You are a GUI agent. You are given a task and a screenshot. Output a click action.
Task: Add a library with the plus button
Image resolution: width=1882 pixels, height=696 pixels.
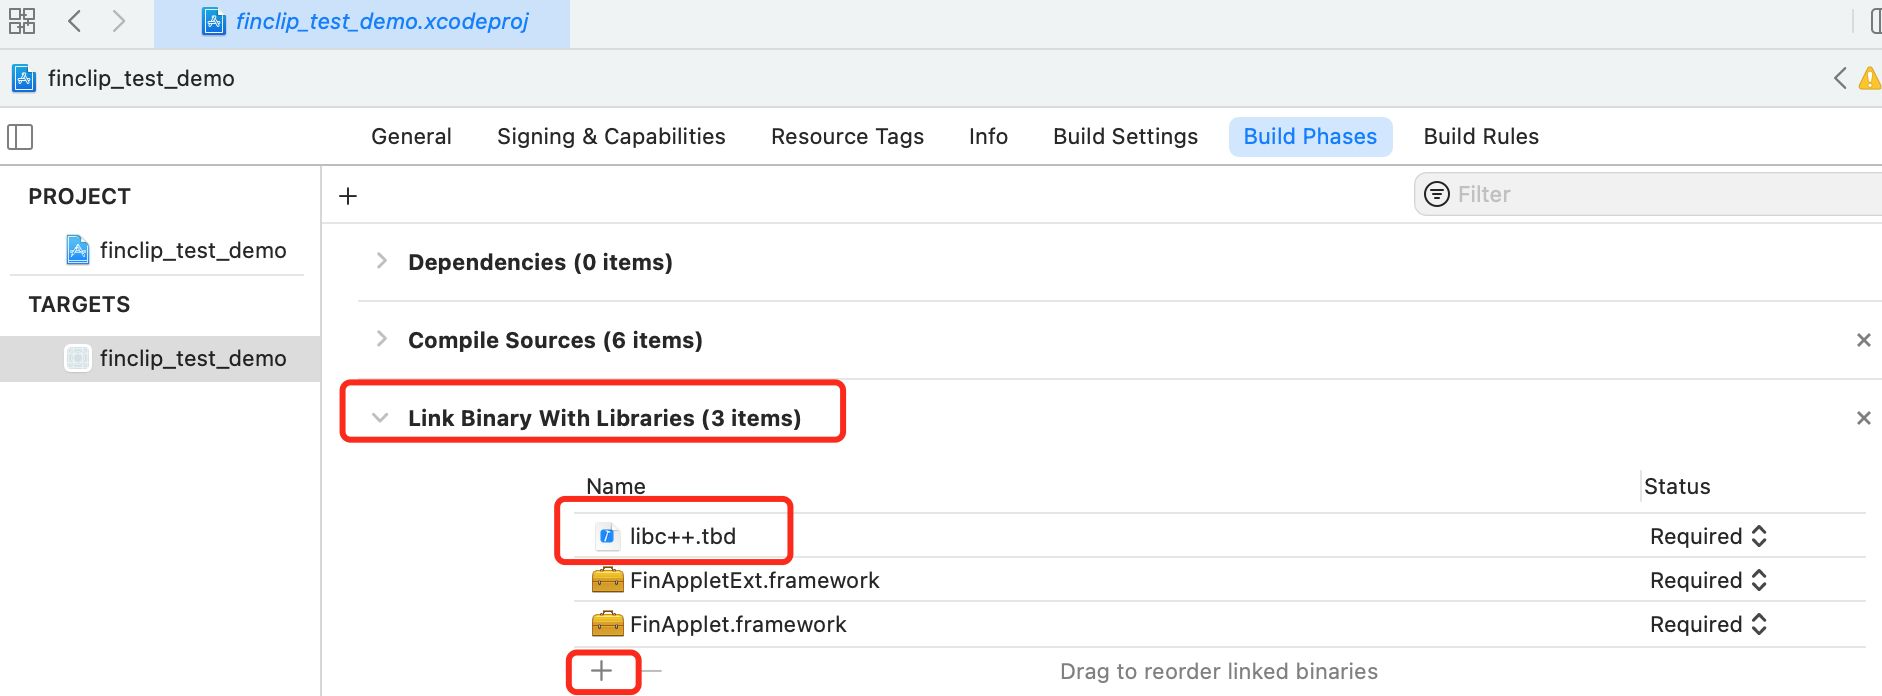601,671
